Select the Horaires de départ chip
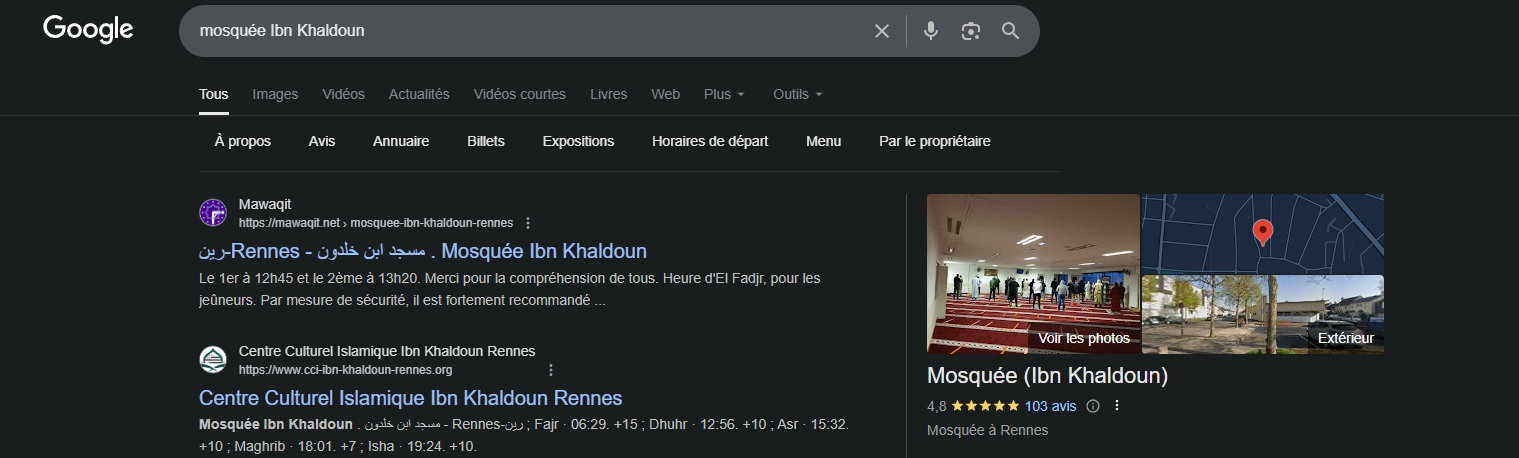Viewport: 1519px width, 458px height. point(710,141)
